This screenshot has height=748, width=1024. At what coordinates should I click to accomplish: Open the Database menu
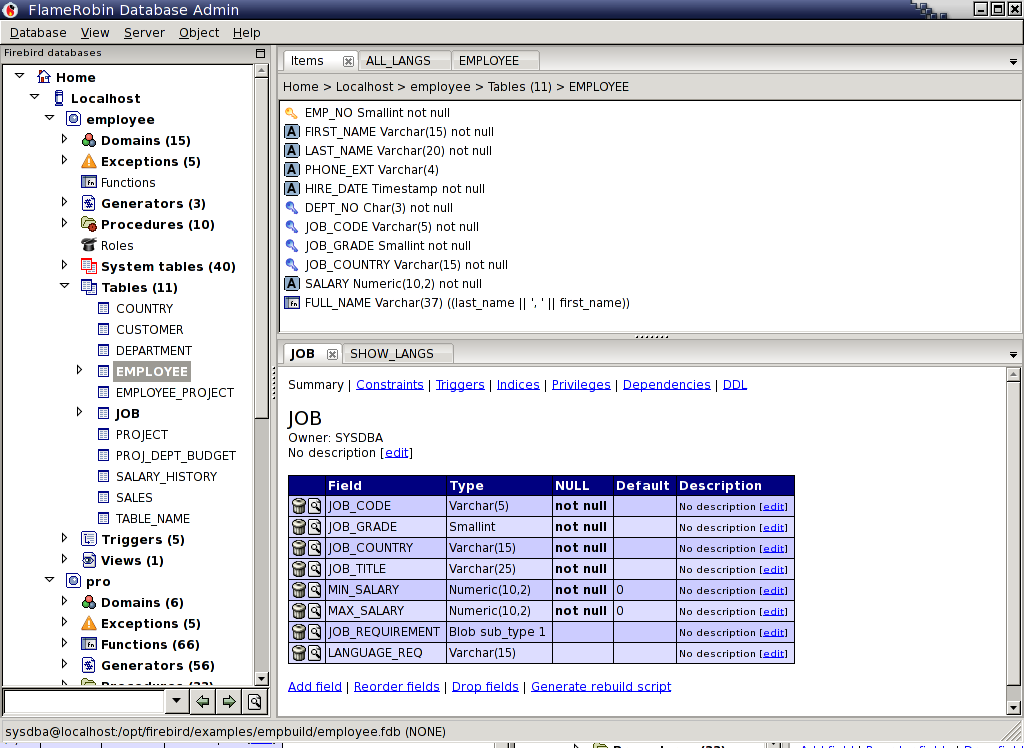click(x=38, y=33)
